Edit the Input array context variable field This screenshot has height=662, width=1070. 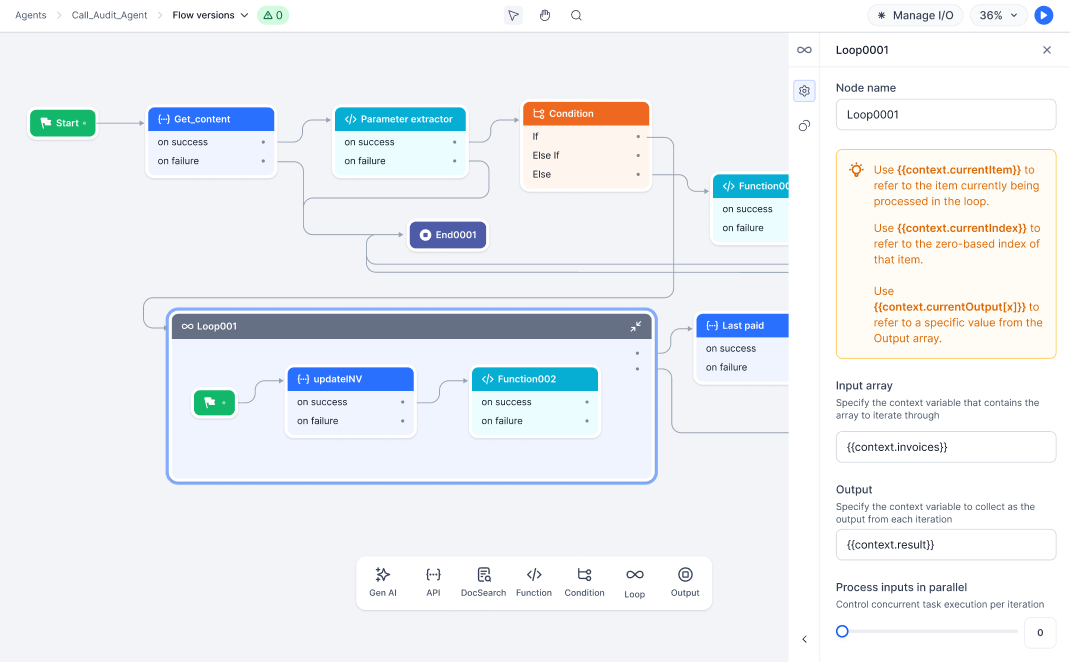pos(945,447)
